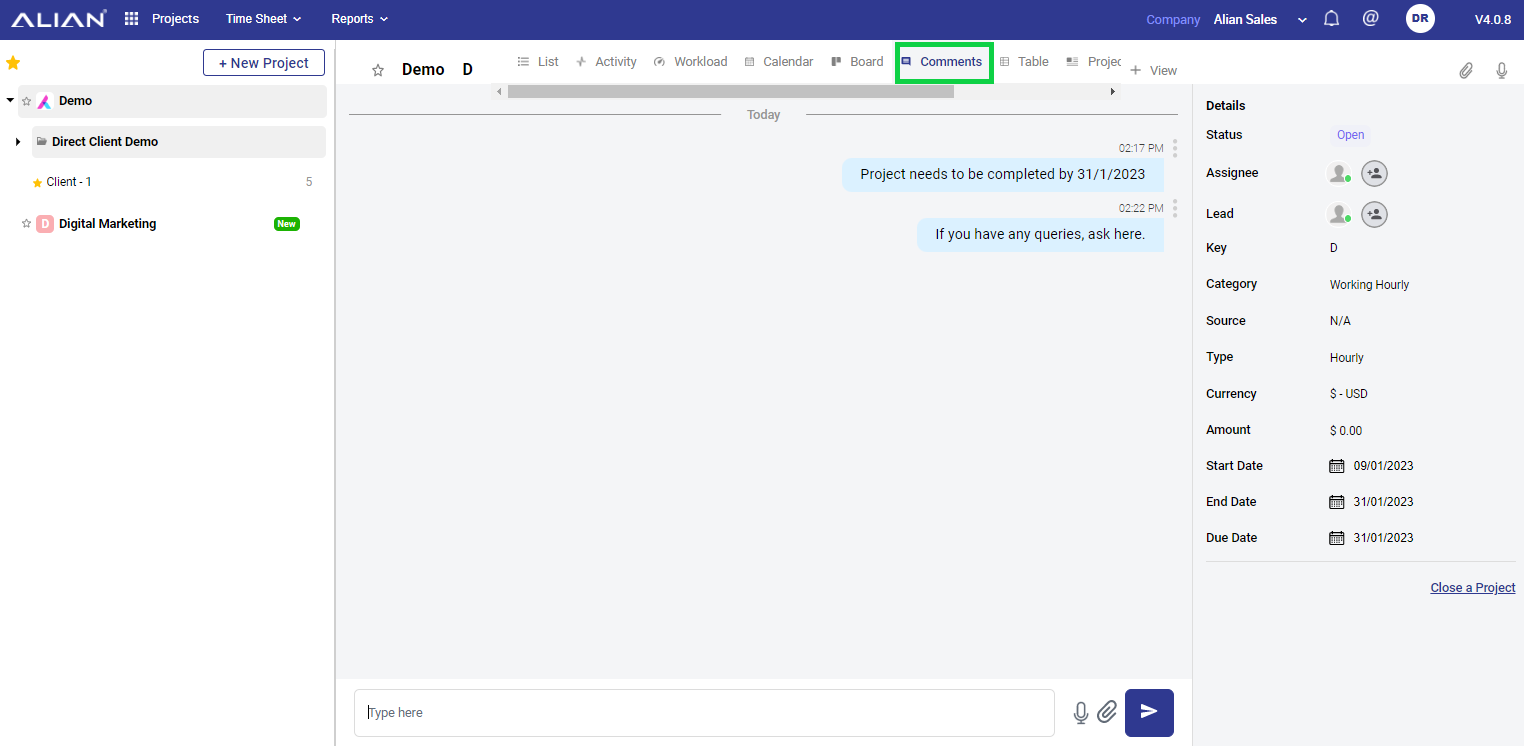
Task: Toggle the yellow favorites filter star
Action: tap(13, 63)
